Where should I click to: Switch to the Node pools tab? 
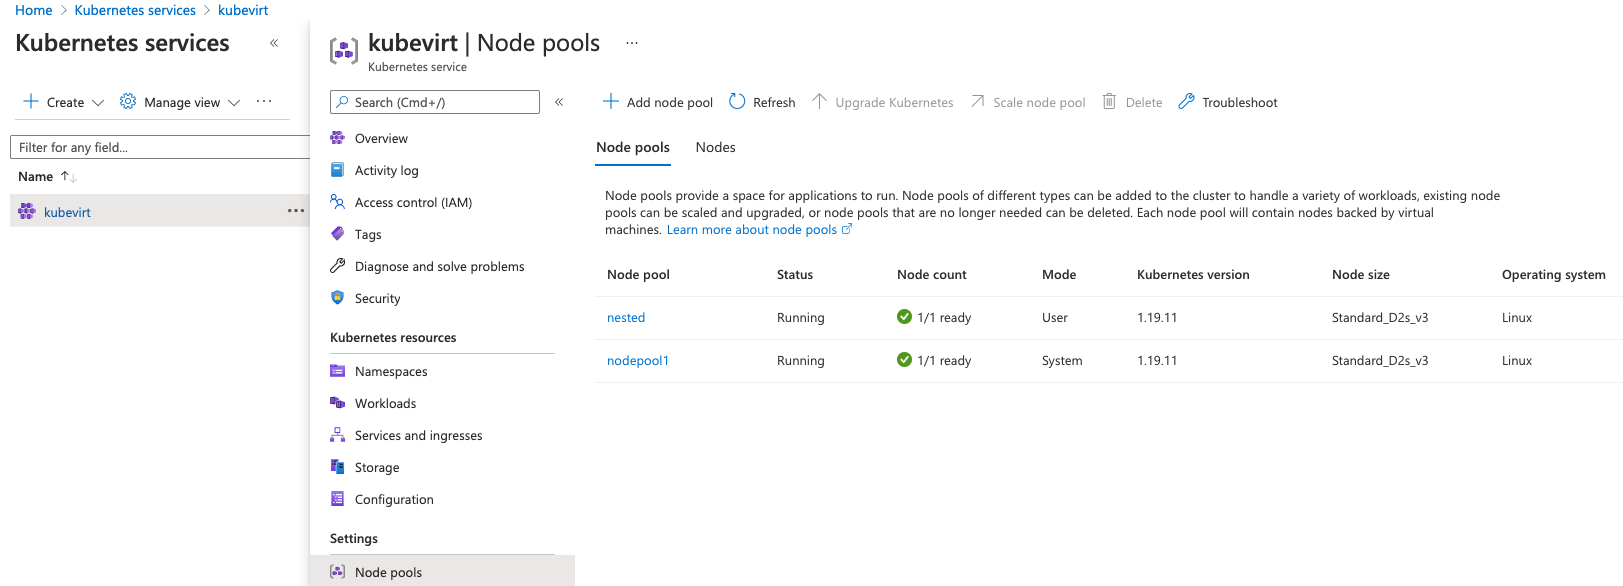633,147
